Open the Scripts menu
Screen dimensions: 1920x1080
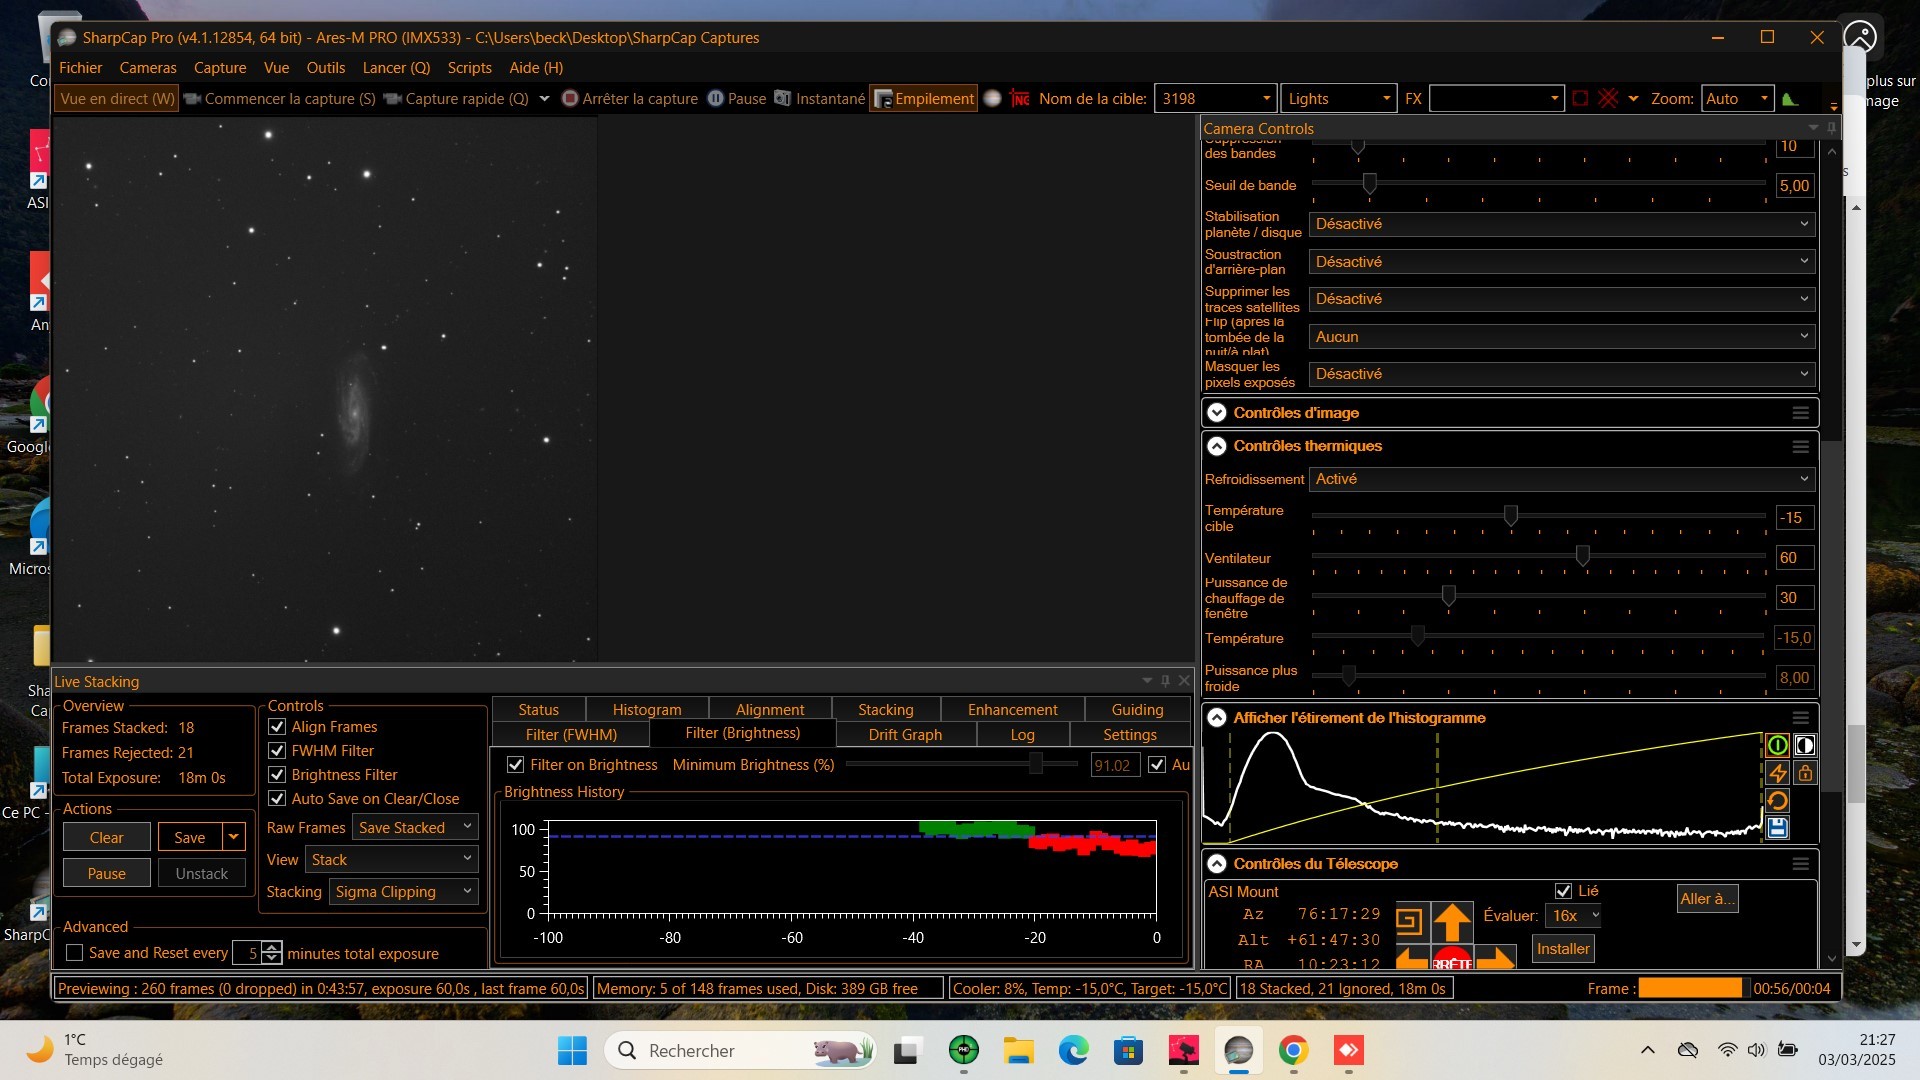pos(469,67)
